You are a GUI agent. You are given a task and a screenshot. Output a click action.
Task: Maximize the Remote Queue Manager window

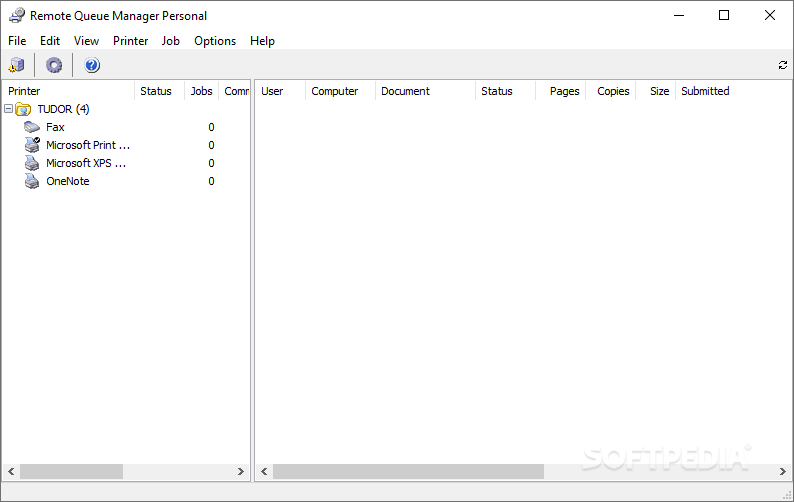[x=724, y=15]
